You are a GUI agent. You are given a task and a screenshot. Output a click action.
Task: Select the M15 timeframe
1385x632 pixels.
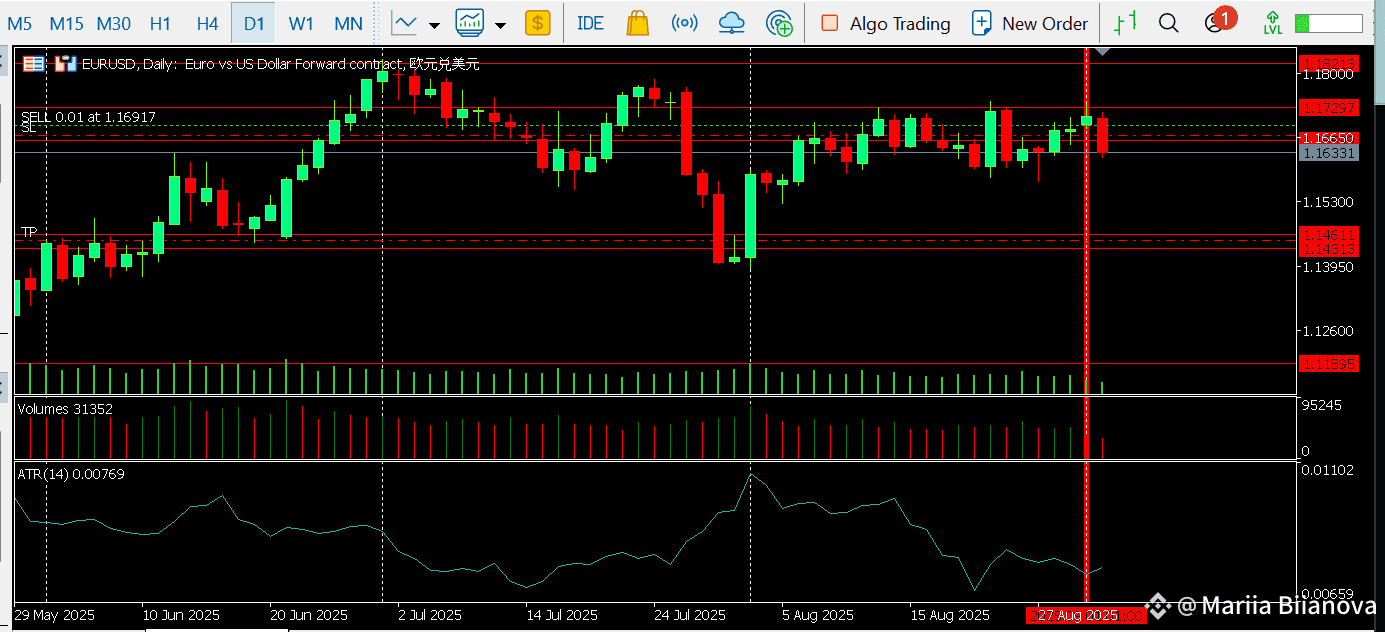click(x=66, y=23)
